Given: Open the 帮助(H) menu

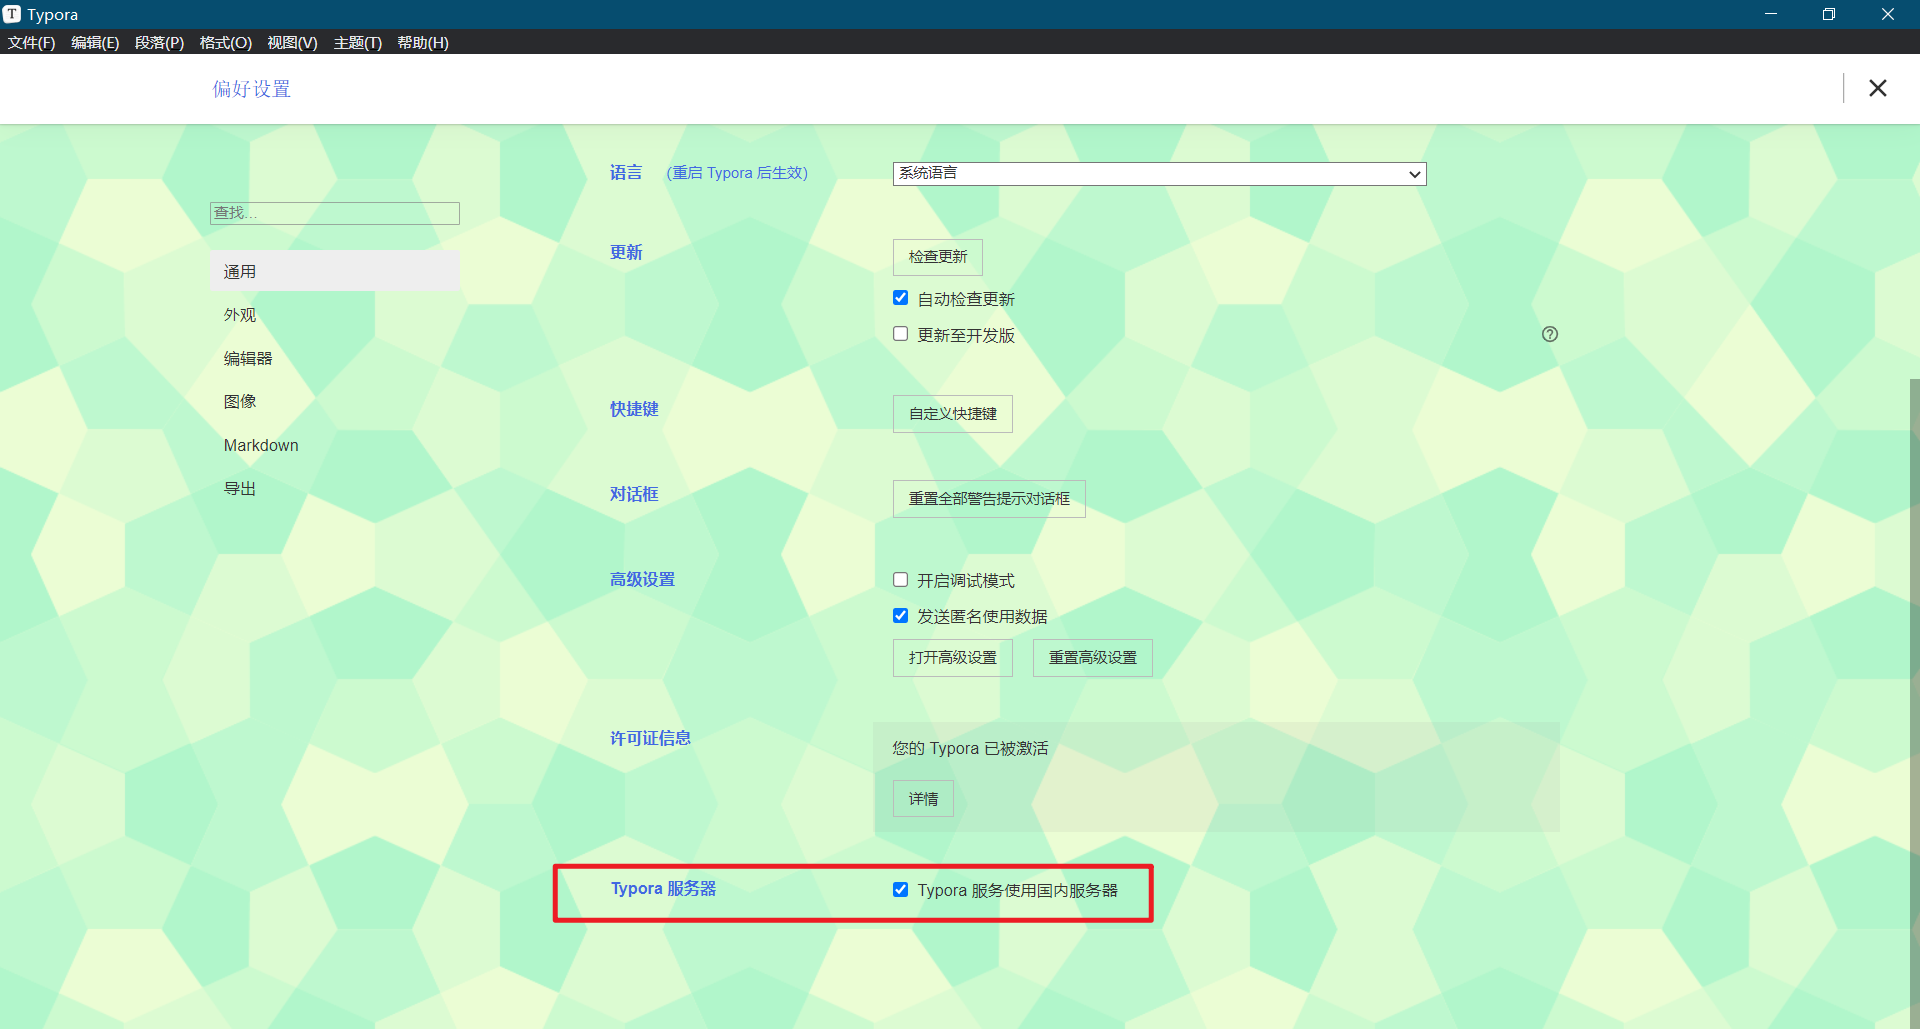Looking at the screenshot, I should coord(423,42).
